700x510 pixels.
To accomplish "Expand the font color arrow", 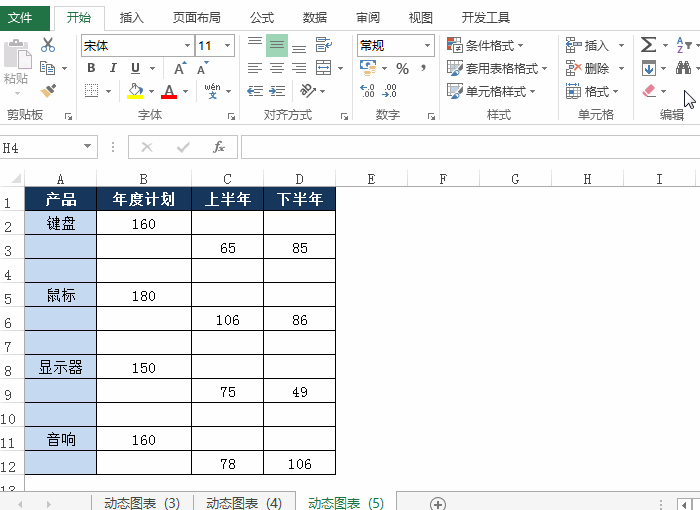I will (x=186, y=92).
